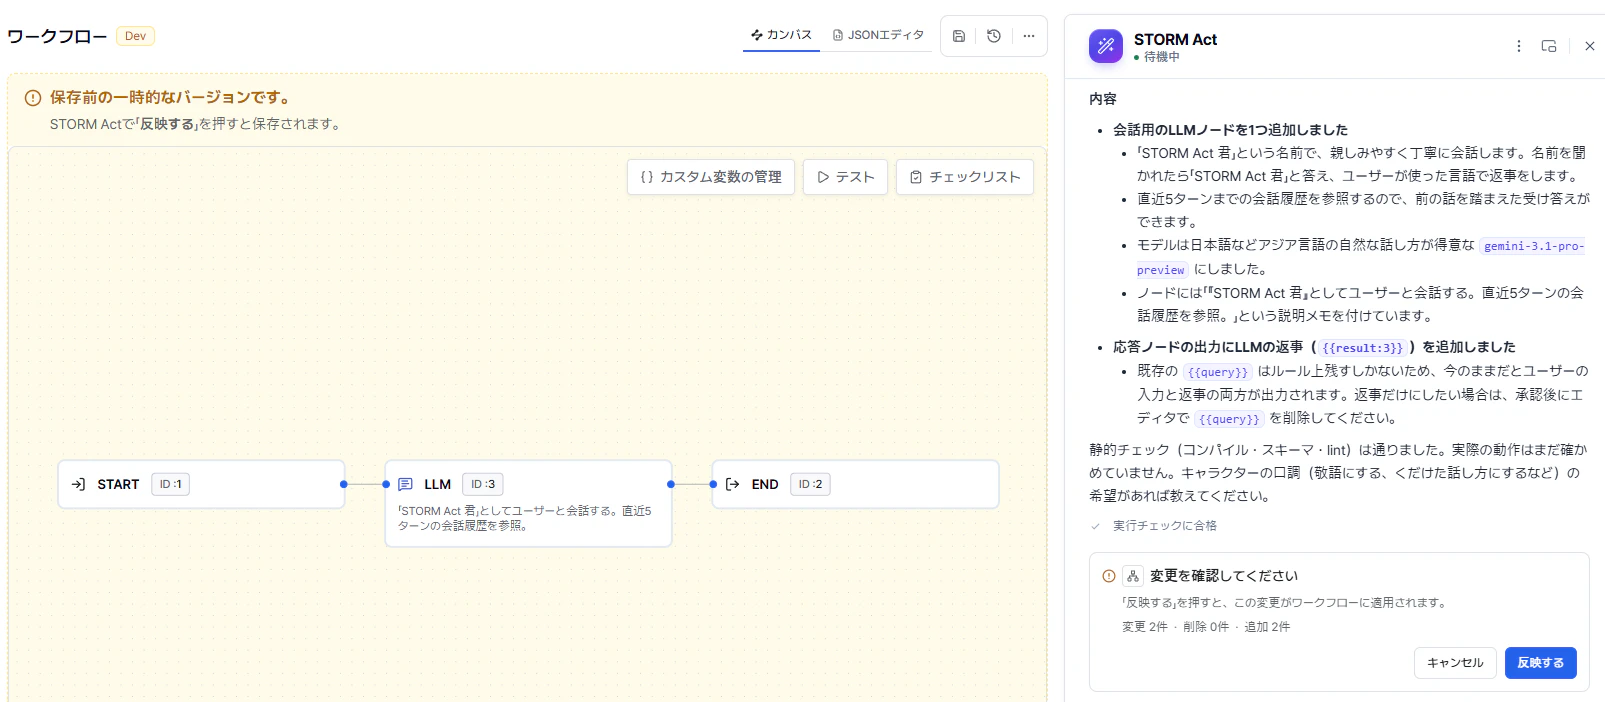Click the テスト run button
The height and width of the screenshot is (702, 1605).
(x=845, y=177)
